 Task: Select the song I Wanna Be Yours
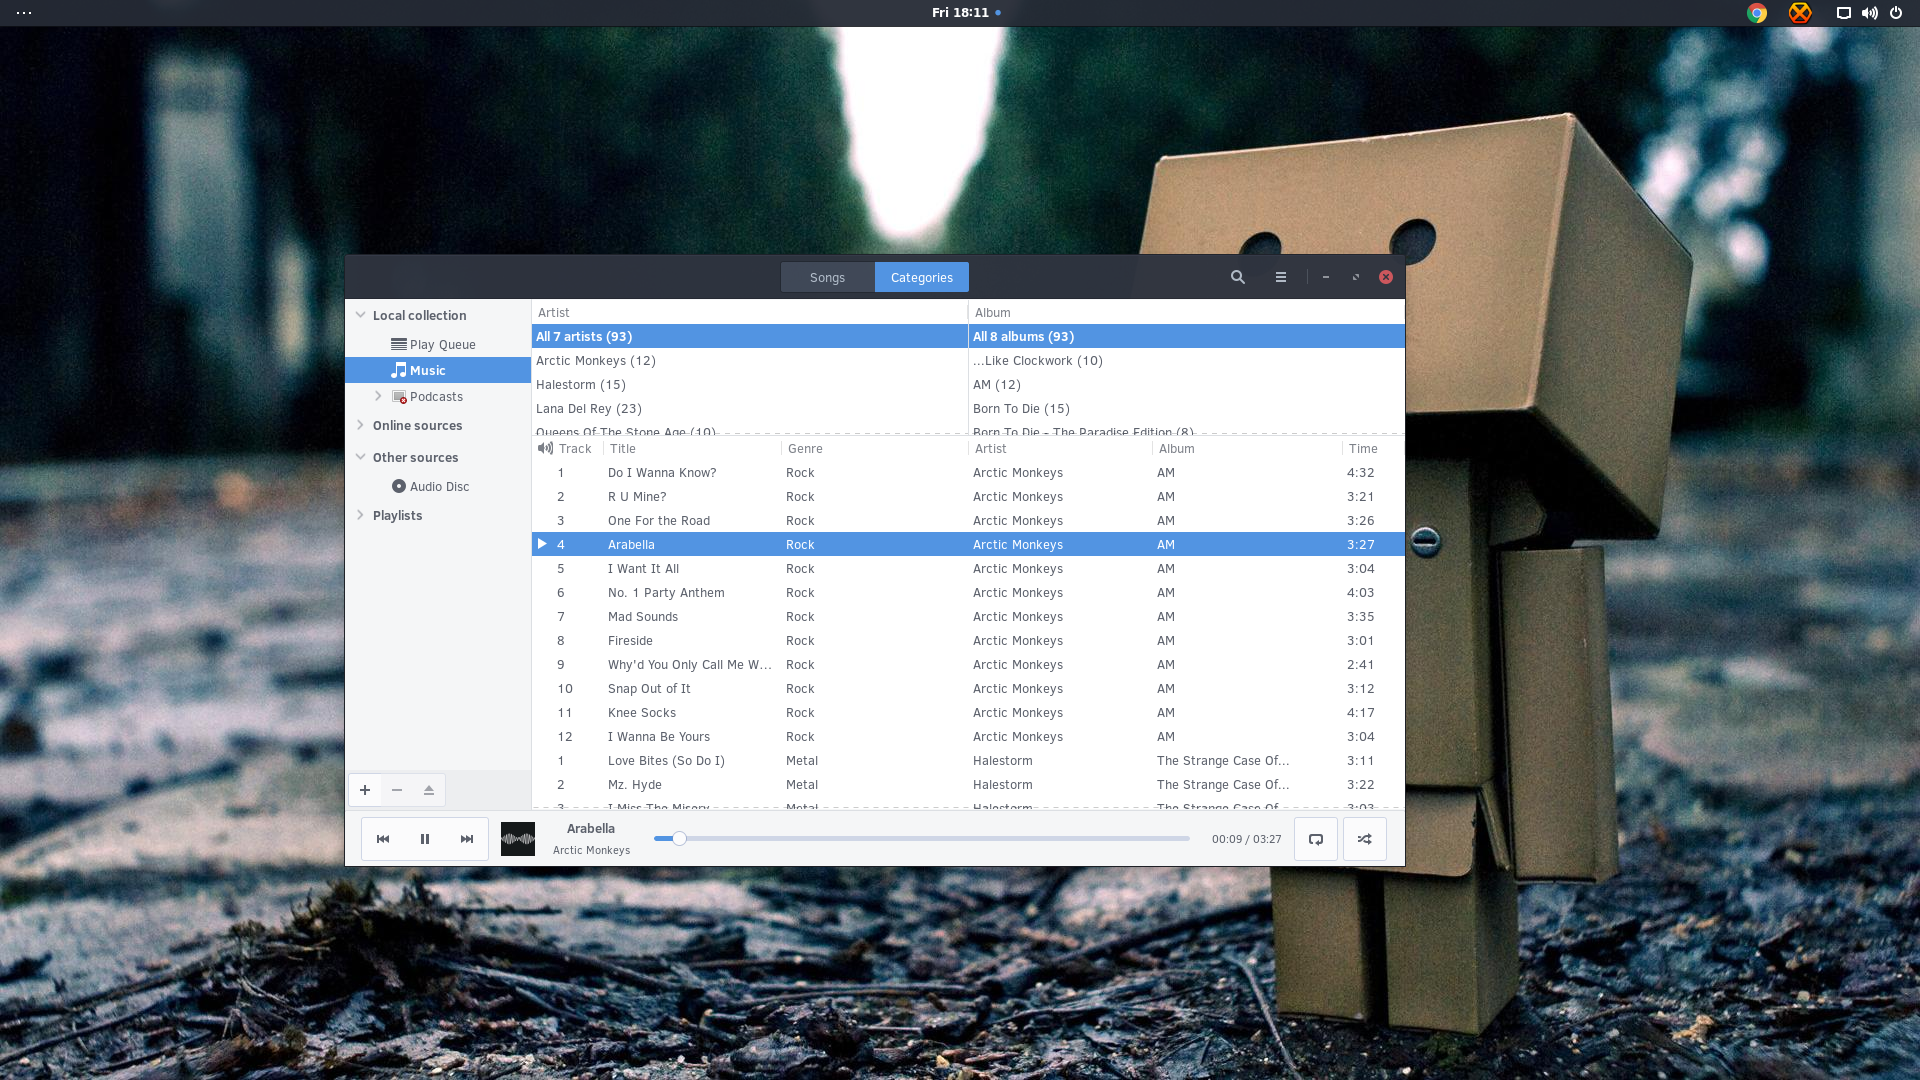968,736
